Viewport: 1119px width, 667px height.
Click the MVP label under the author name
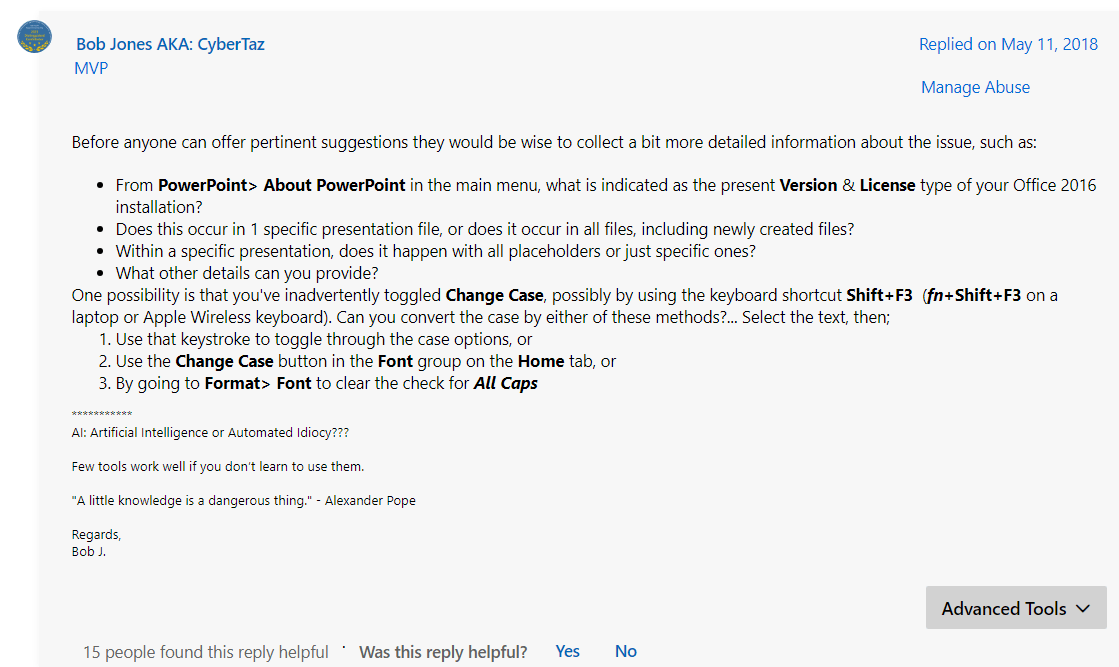click(x=91, y=68)
